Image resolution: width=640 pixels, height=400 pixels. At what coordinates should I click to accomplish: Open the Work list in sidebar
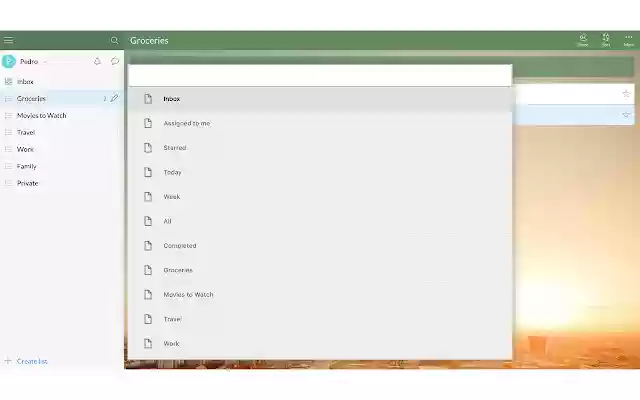[x=62, y=149]
